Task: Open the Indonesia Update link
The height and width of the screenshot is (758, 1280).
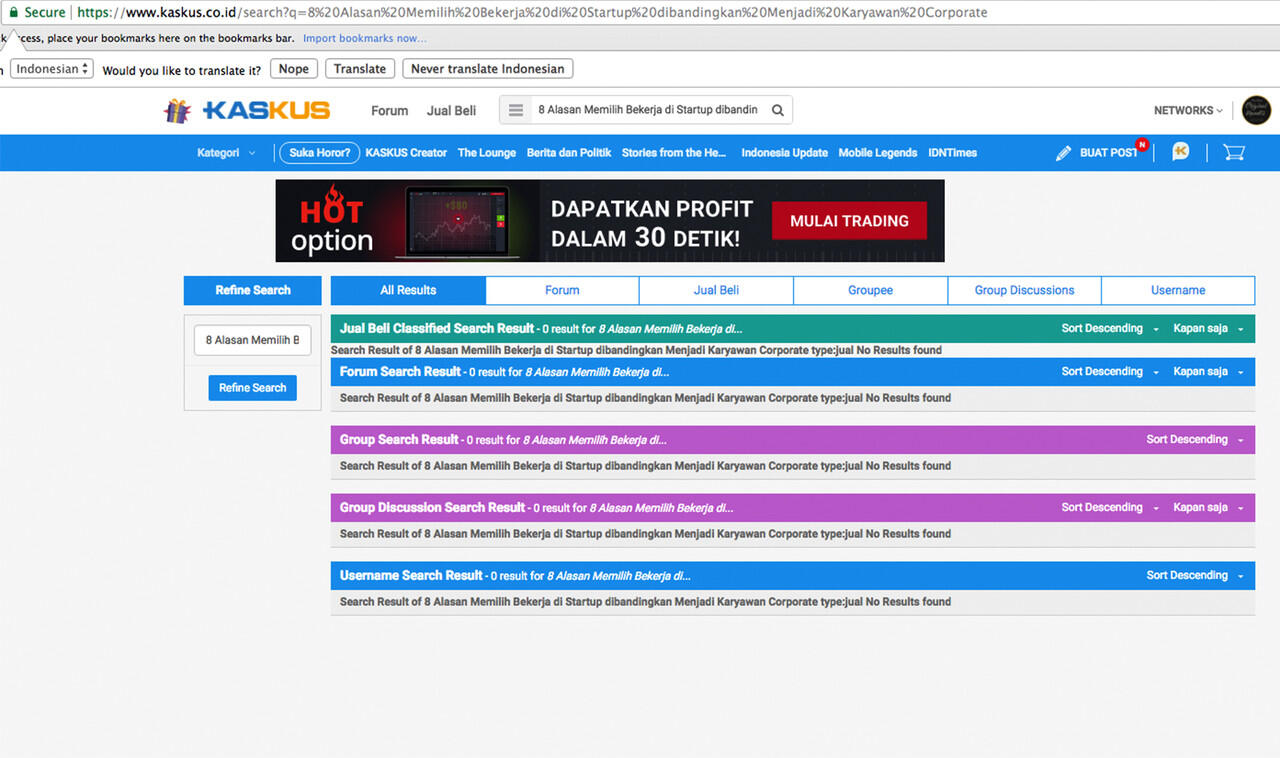Action: click(785, 153)
